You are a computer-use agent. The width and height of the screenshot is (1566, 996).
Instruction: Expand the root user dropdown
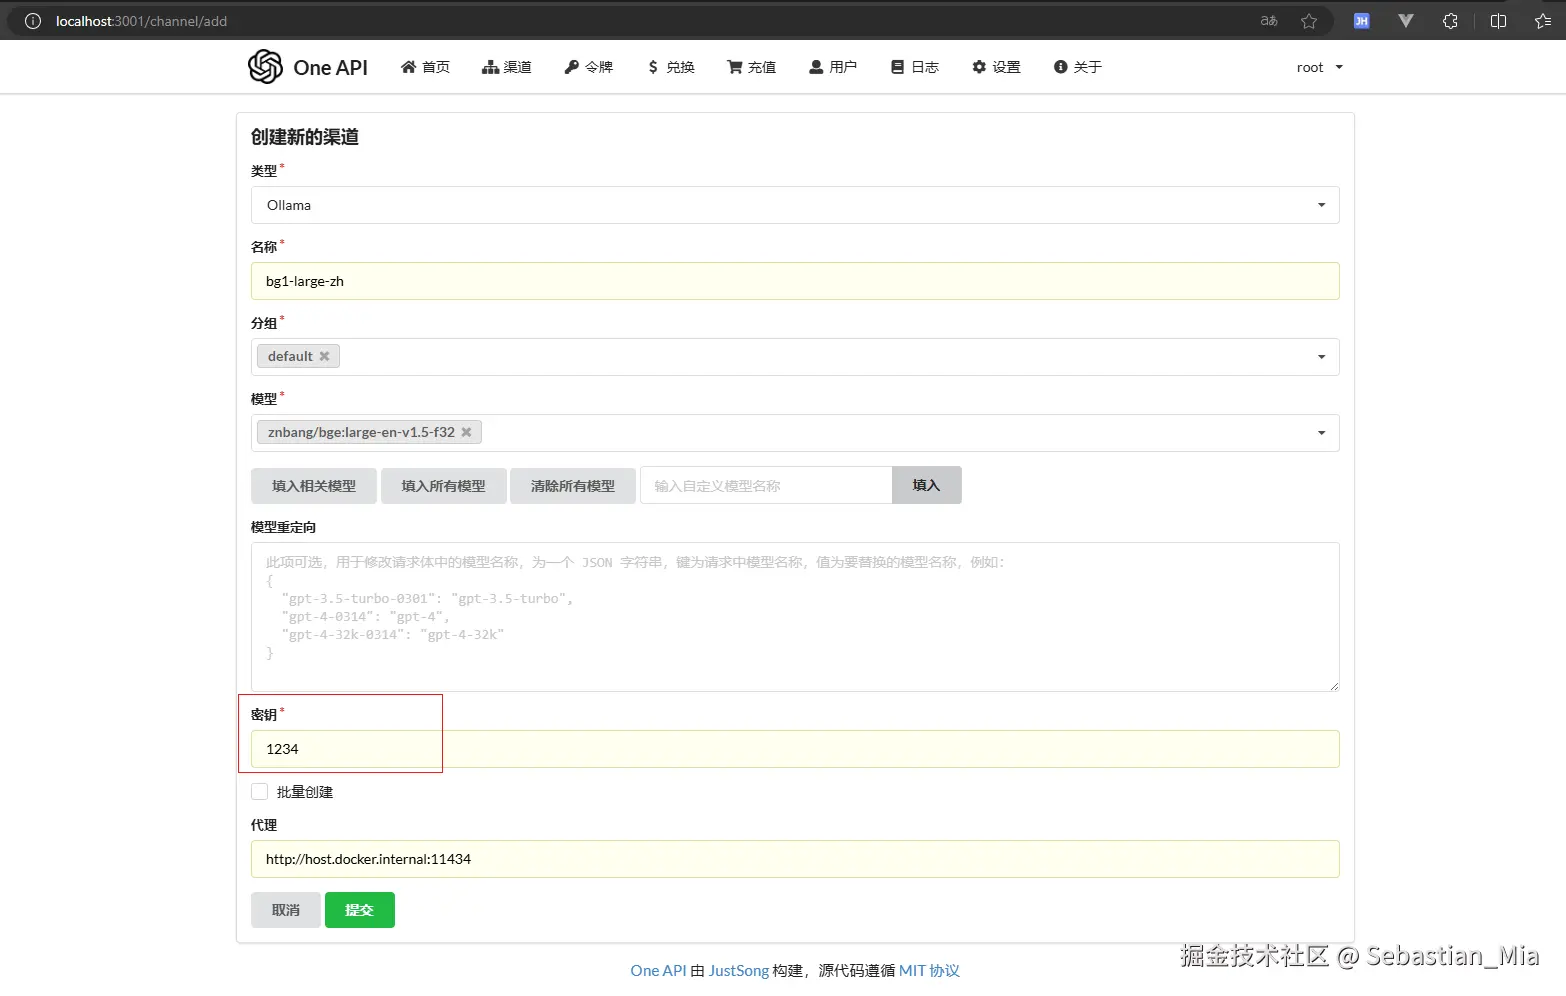click(1320, 67)
